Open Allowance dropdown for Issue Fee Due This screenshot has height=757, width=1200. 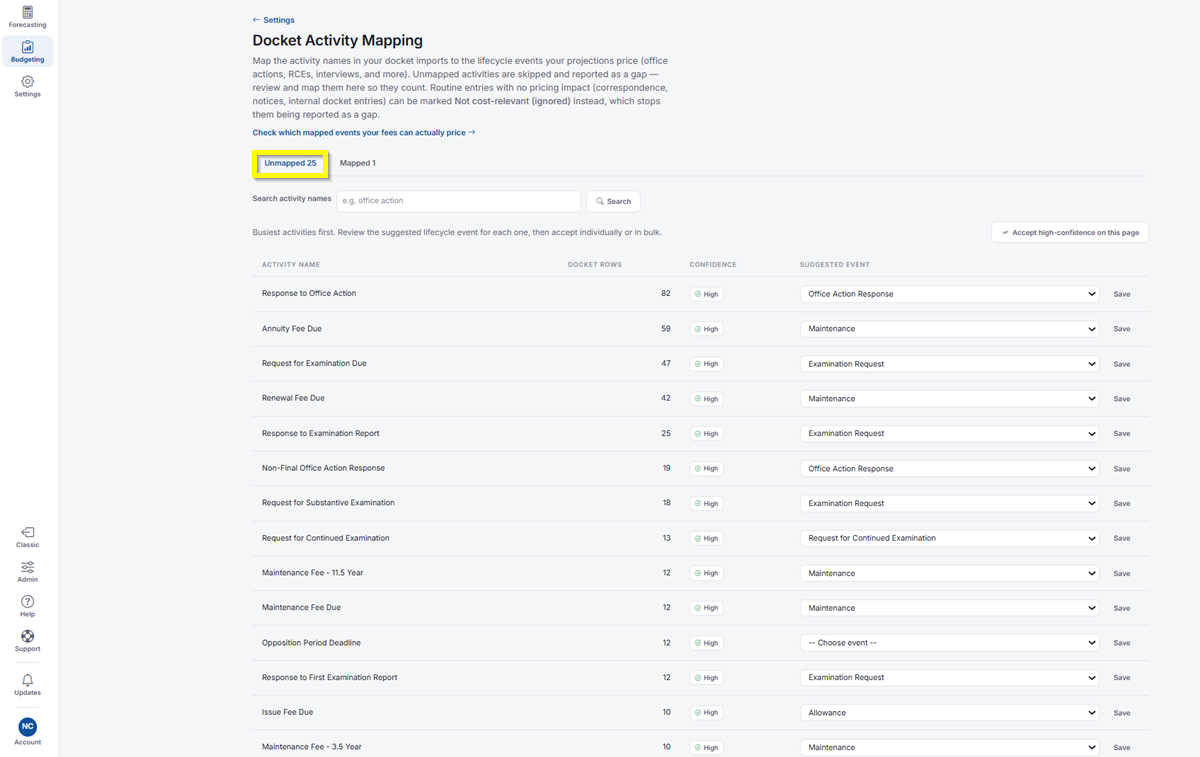(x=950, y=712)
